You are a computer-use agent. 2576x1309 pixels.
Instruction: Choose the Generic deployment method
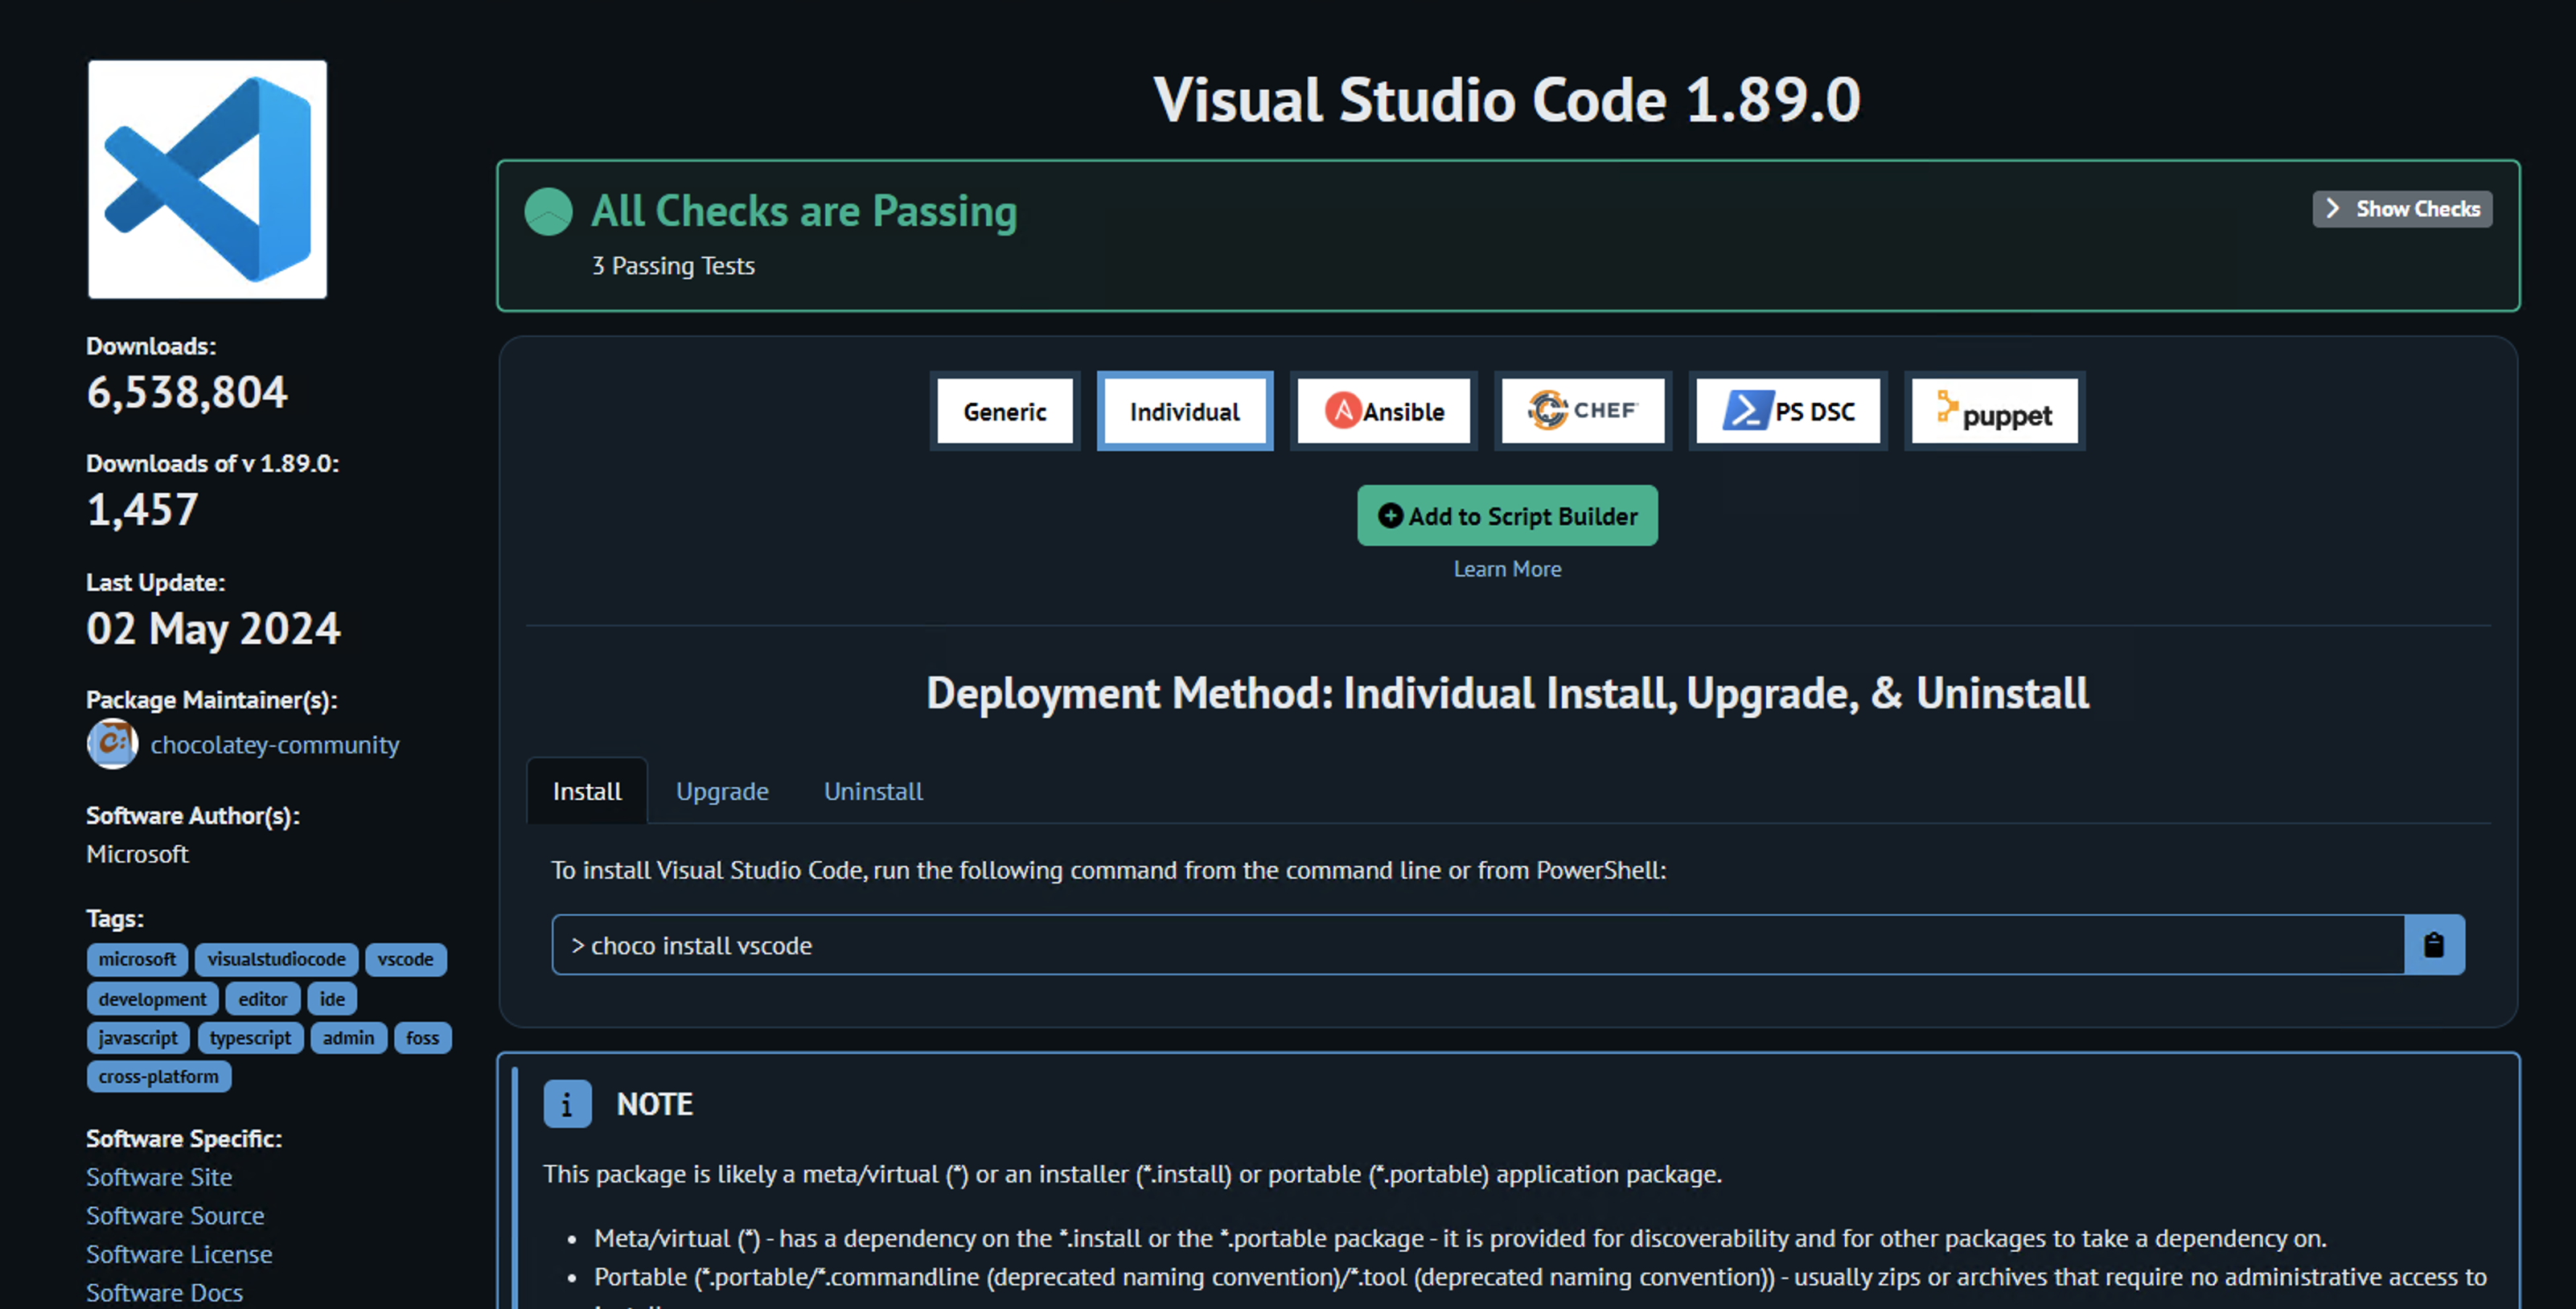(x=1004, y=411)
